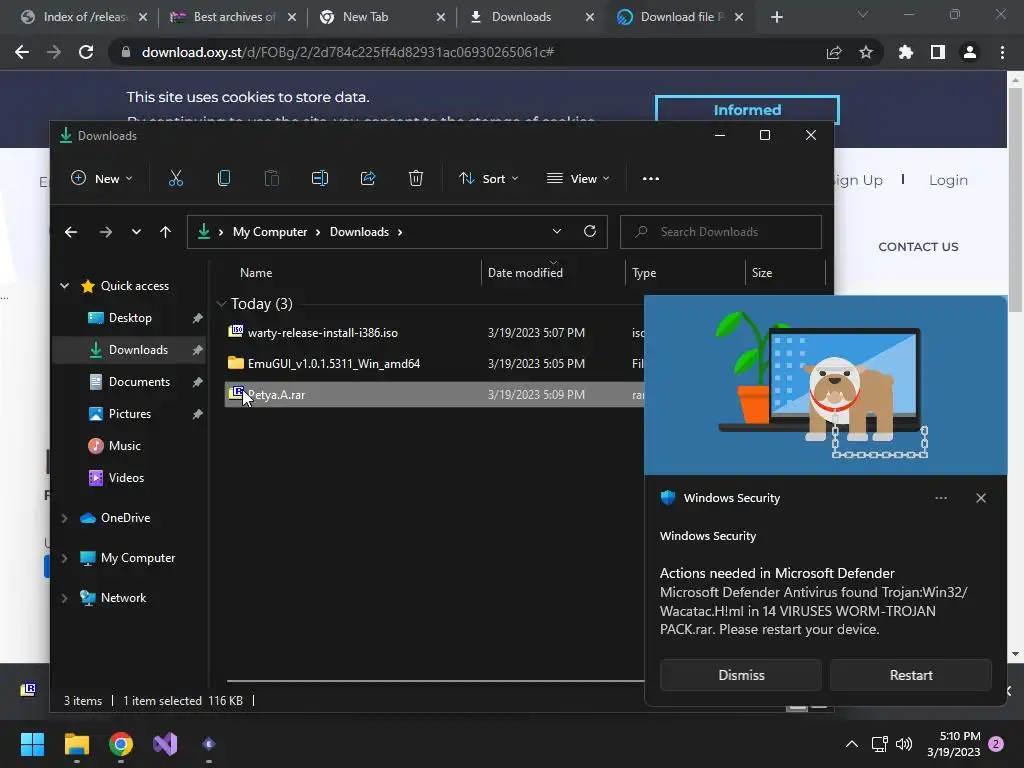Viewport: 1024px width, 768px height.
Task: Select Documents in navigation pane
Action: 139,382
